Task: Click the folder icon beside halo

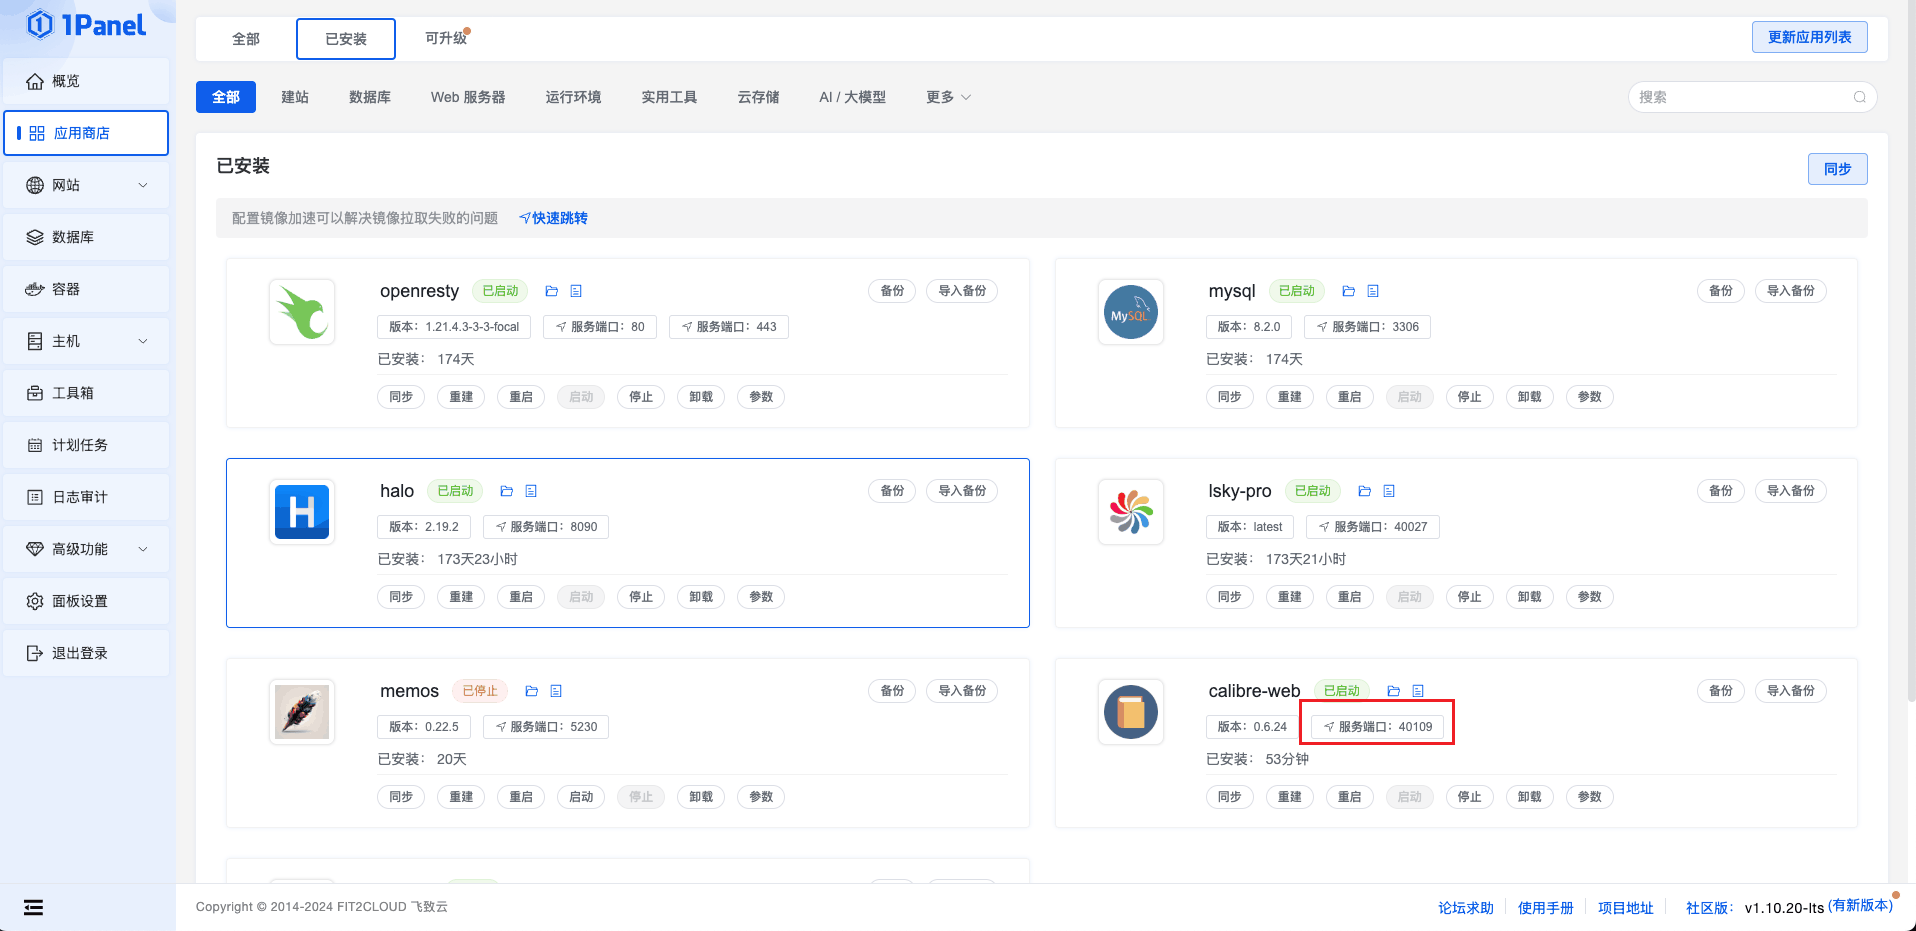Action: coord(507,491)
